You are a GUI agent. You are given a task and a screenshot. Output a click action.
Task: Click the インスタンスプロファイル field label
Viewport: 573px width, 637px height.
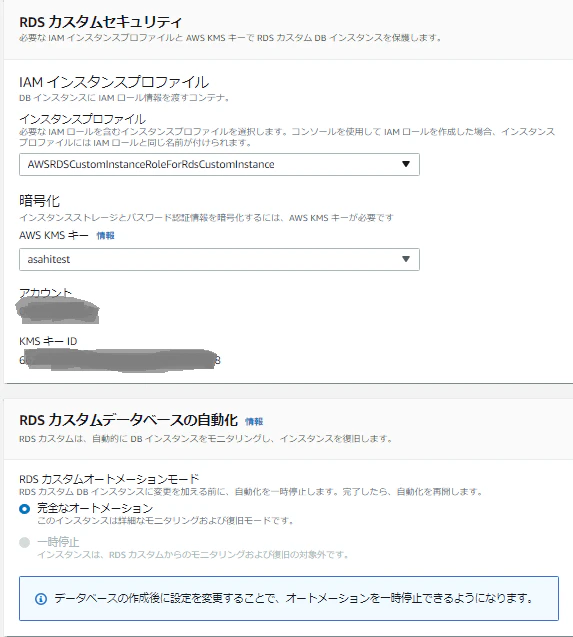[82, 119]
